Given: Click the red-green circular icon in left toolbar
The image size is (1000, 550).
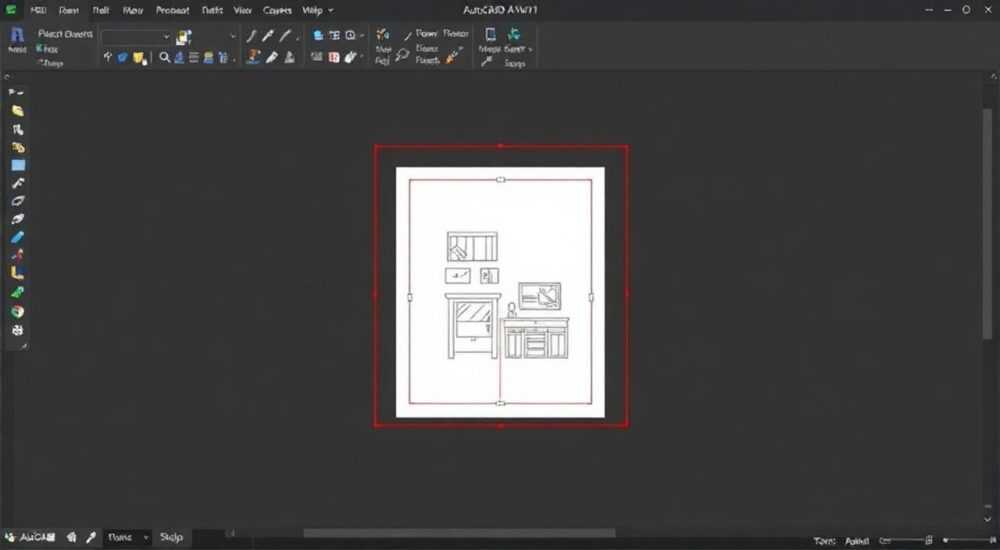Looking at the screenshot, I should pyautogui.click(x=17, y=311).
